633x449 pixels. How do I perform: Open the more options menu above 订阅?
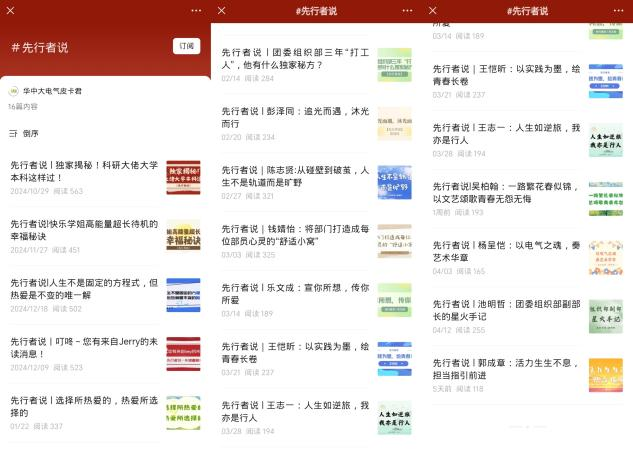pos(196,10)
